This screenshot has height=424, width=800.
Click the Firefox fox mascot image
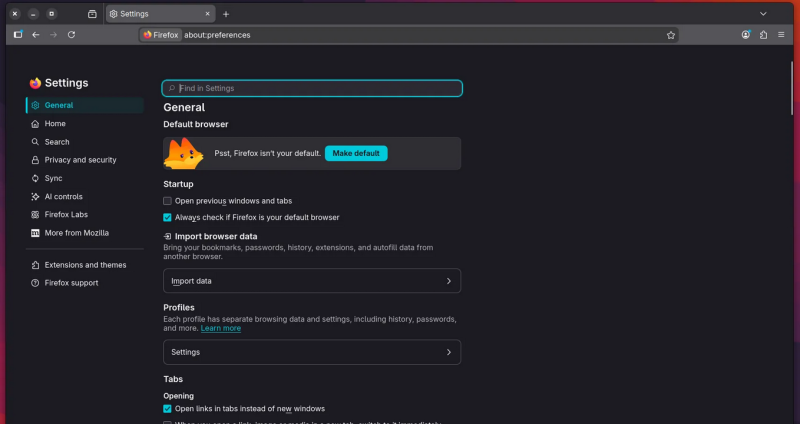184,154
